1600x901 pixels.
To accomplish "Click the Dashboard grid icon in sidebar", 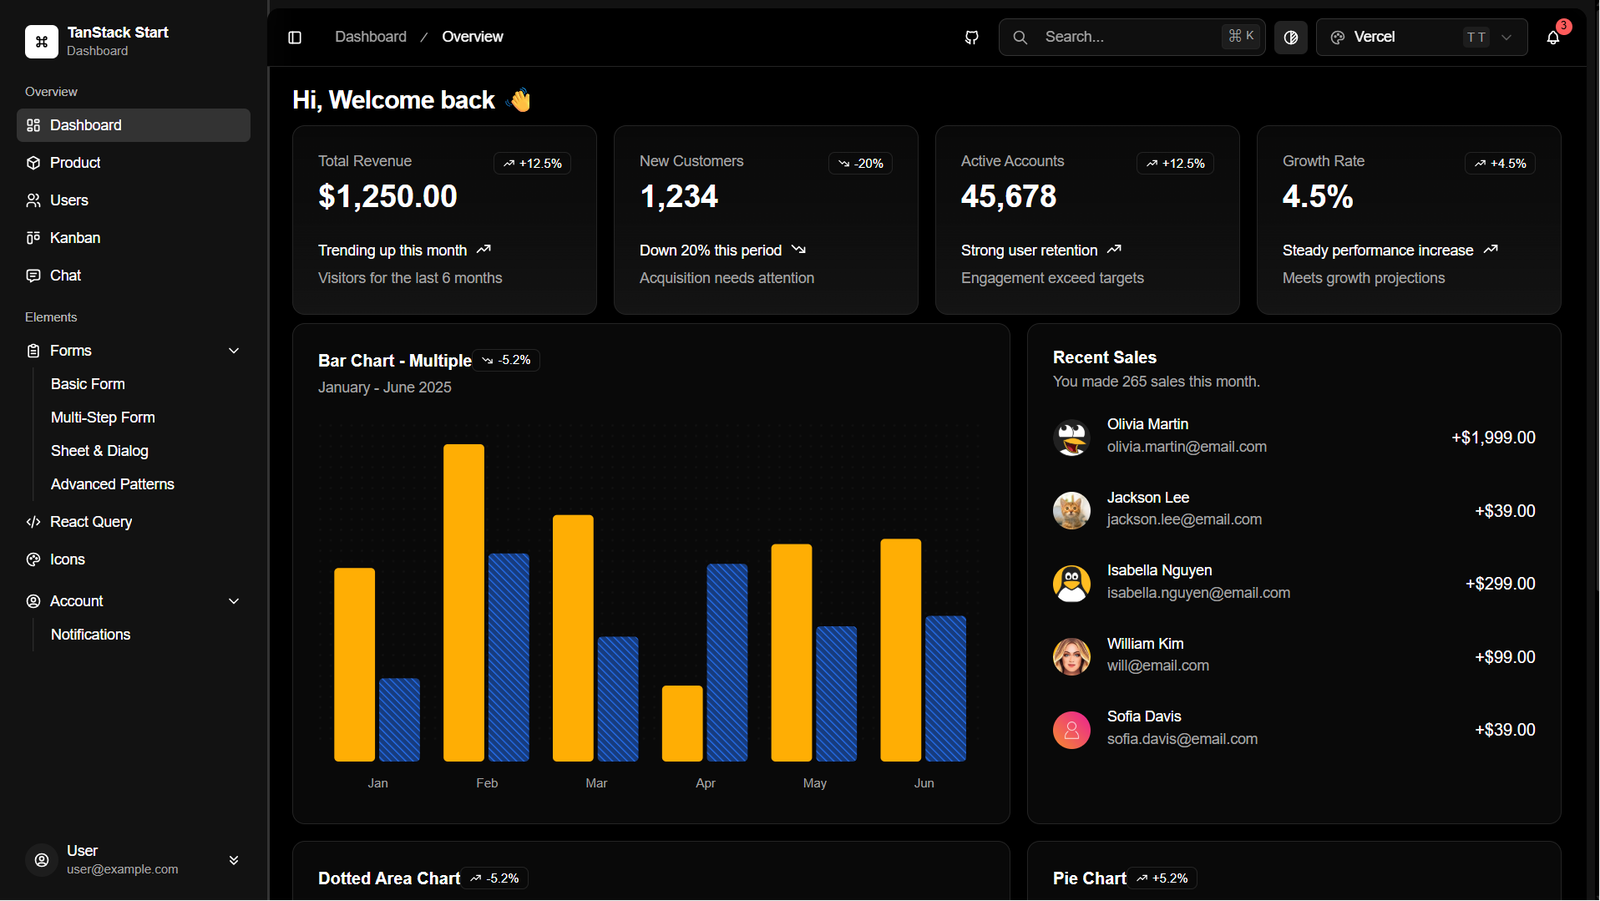I will 34,125.
